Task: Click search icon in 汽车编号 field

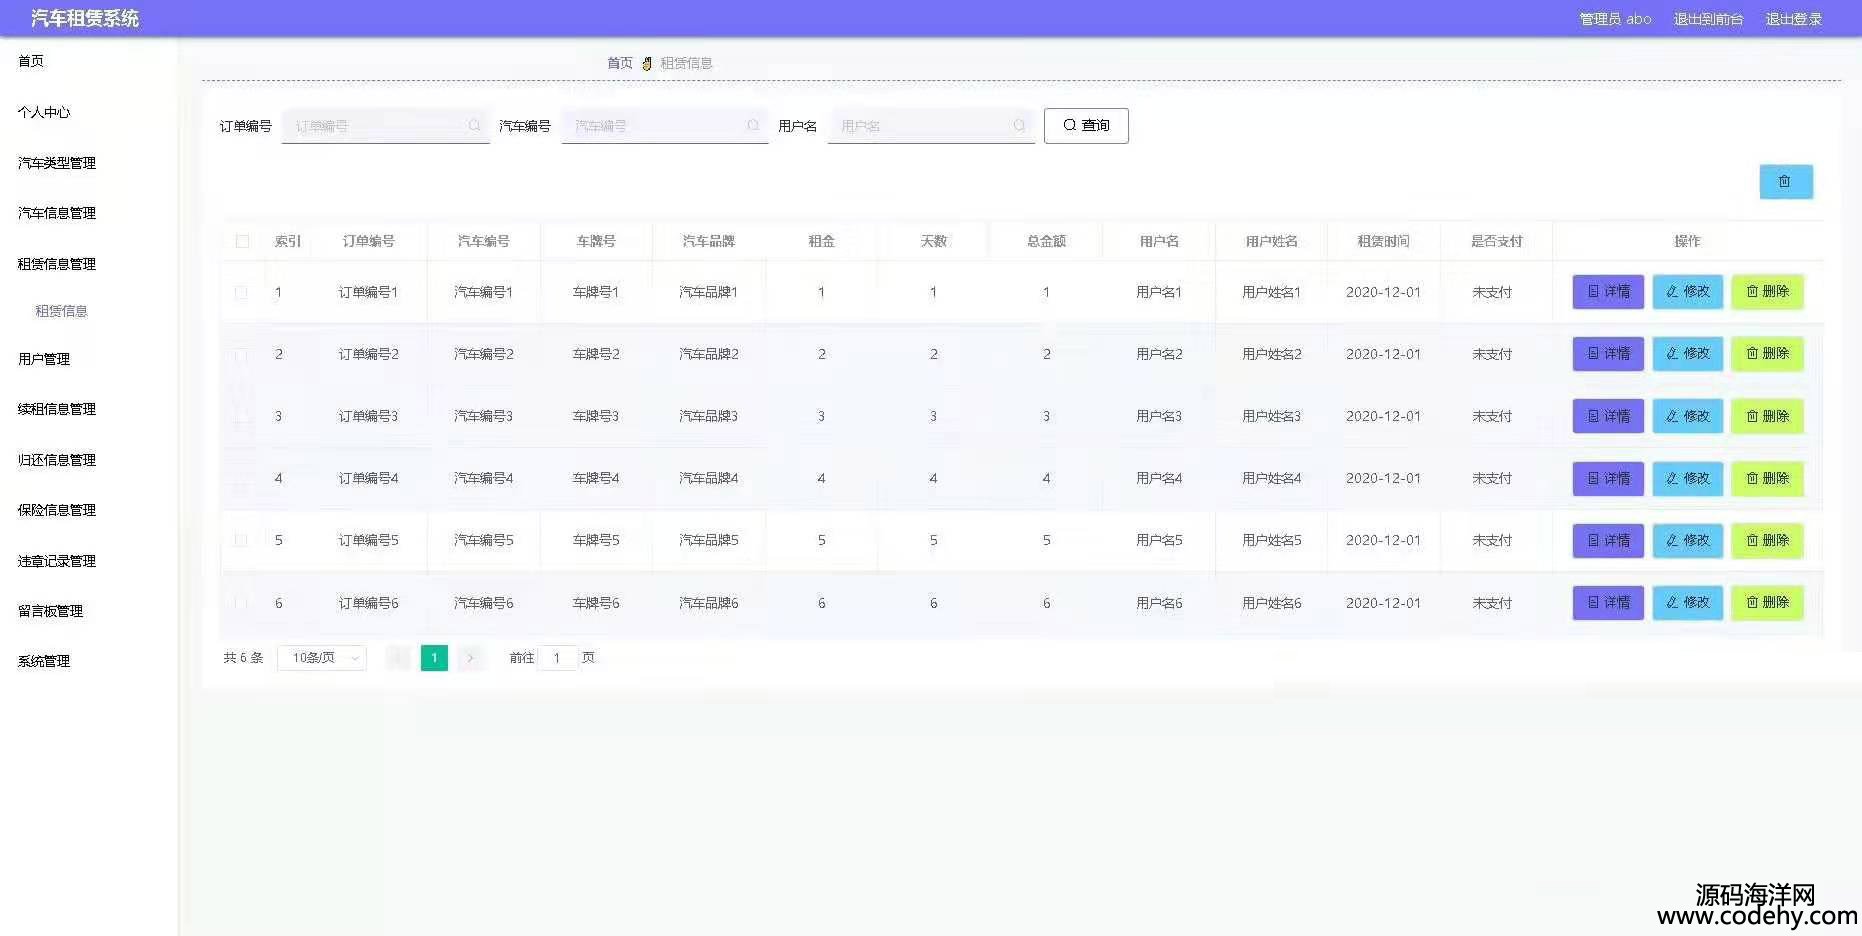Action: (753, 126)
